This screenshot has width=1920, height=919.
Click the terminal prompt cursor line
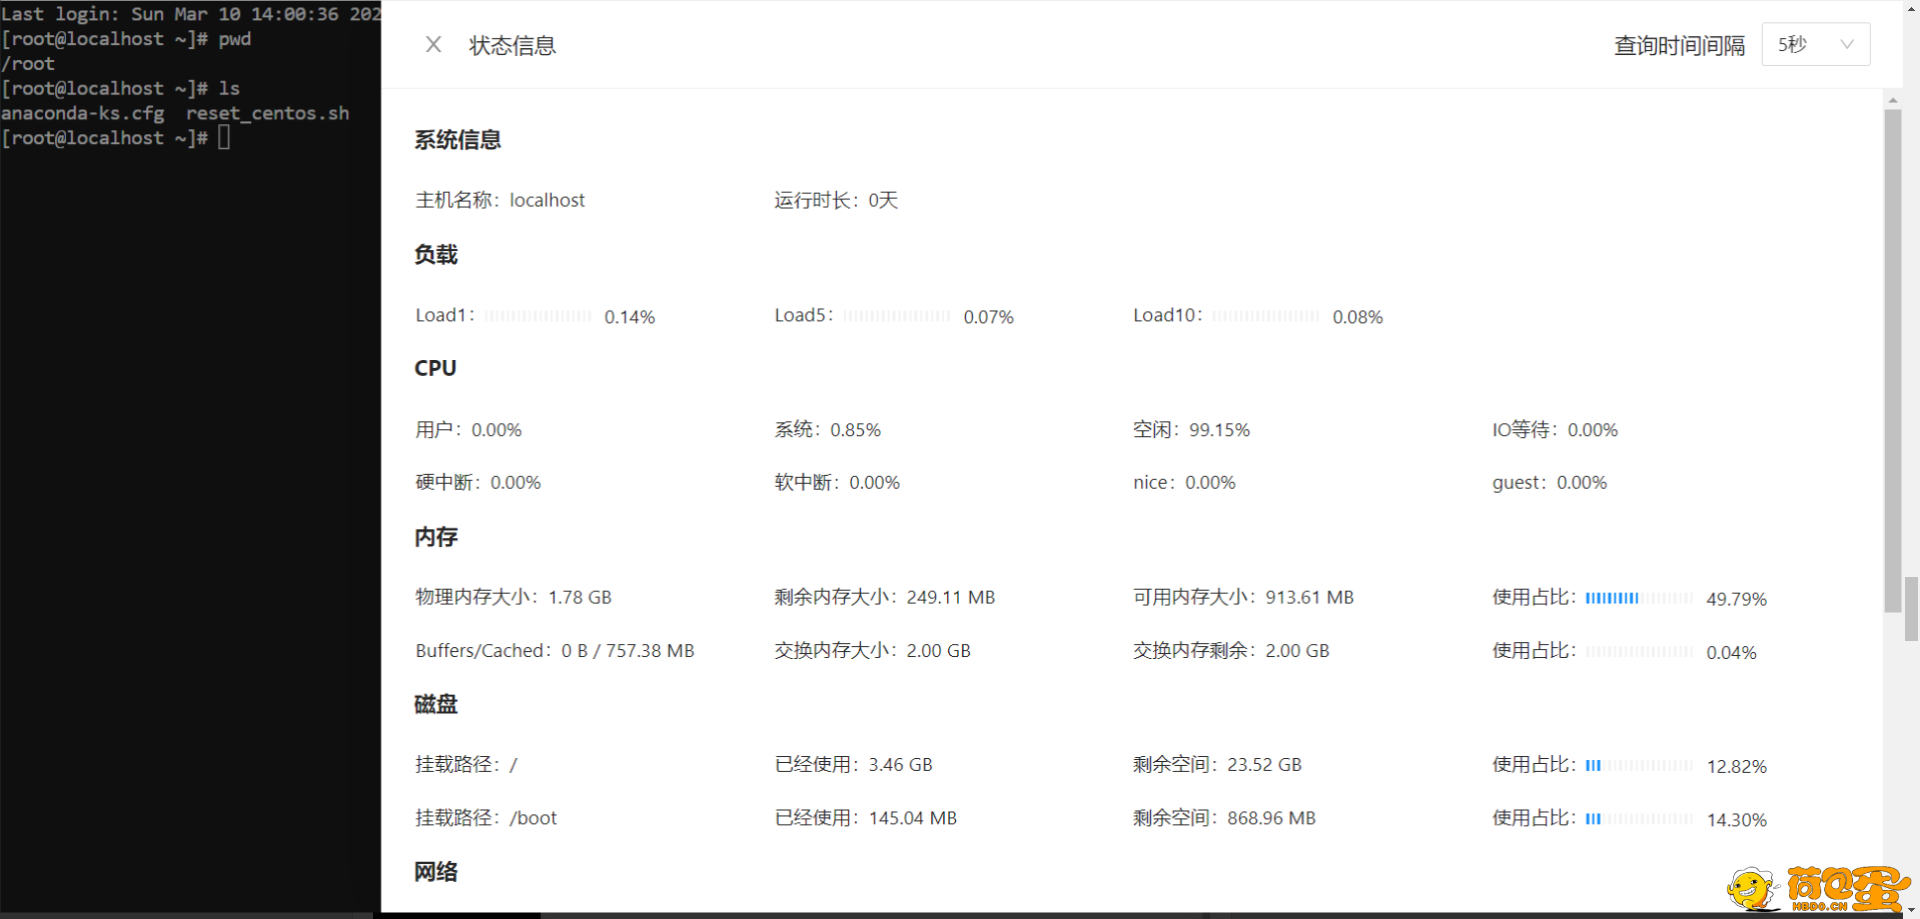(116, 138)
